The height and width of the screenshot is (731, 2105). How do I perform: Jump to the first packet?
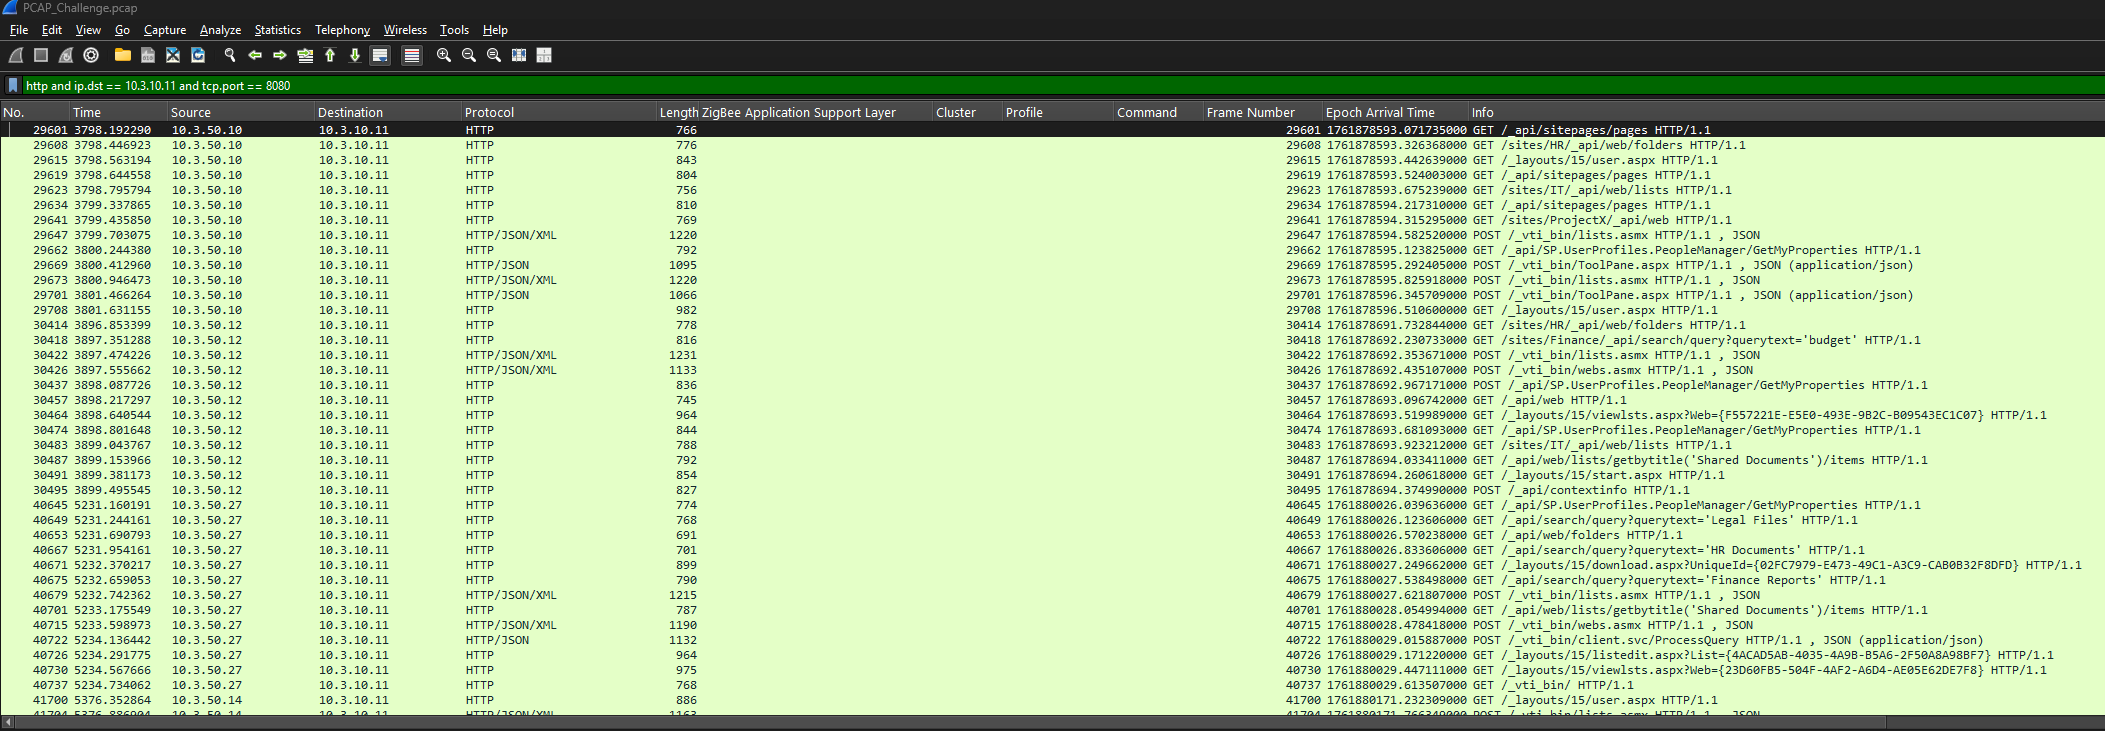(330, 55)
